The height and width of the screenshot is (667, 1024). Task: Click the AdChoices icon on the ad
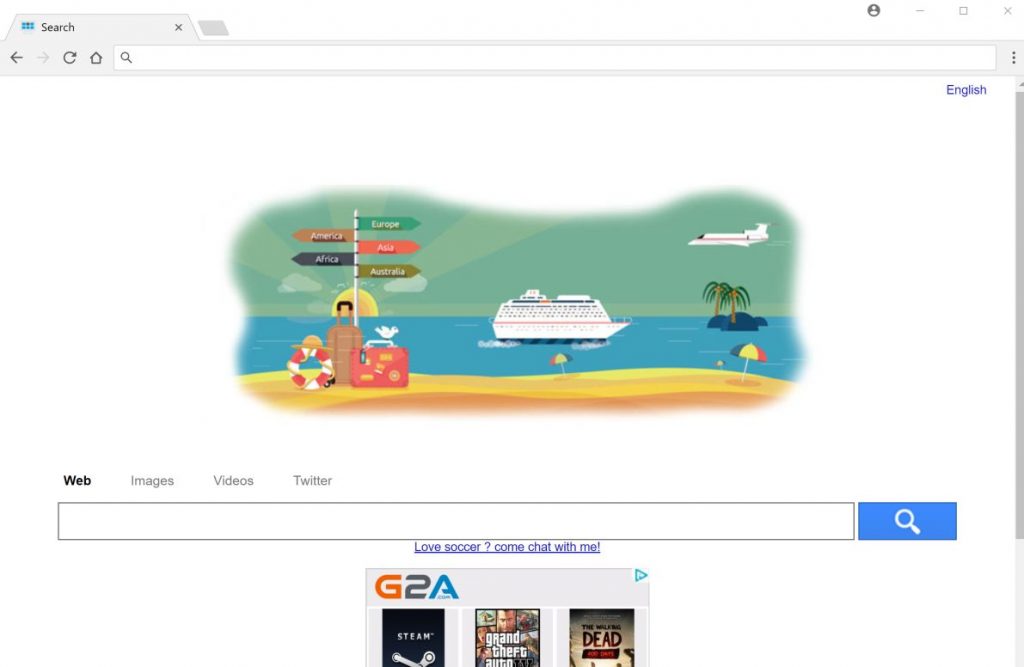tap(641, 575)
